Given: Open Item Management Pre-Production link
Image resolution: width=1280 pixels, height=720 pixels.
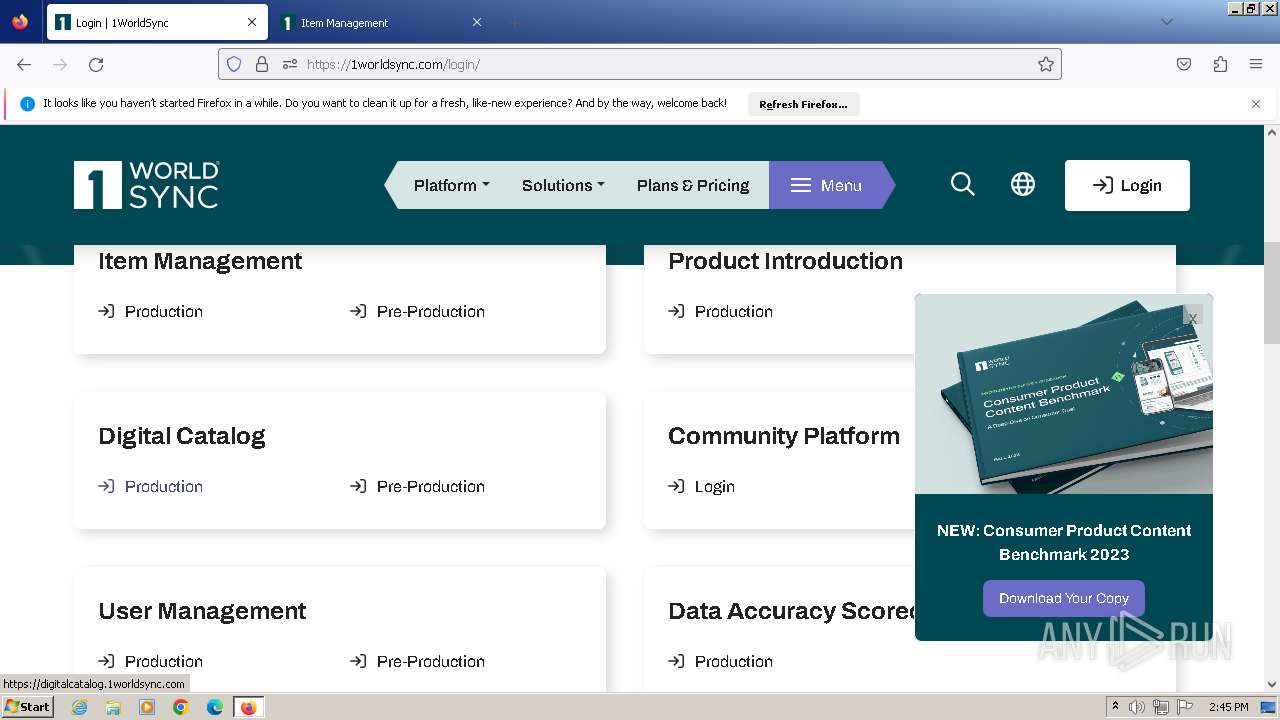Looking at the screenshot, I should pos(418,311).
